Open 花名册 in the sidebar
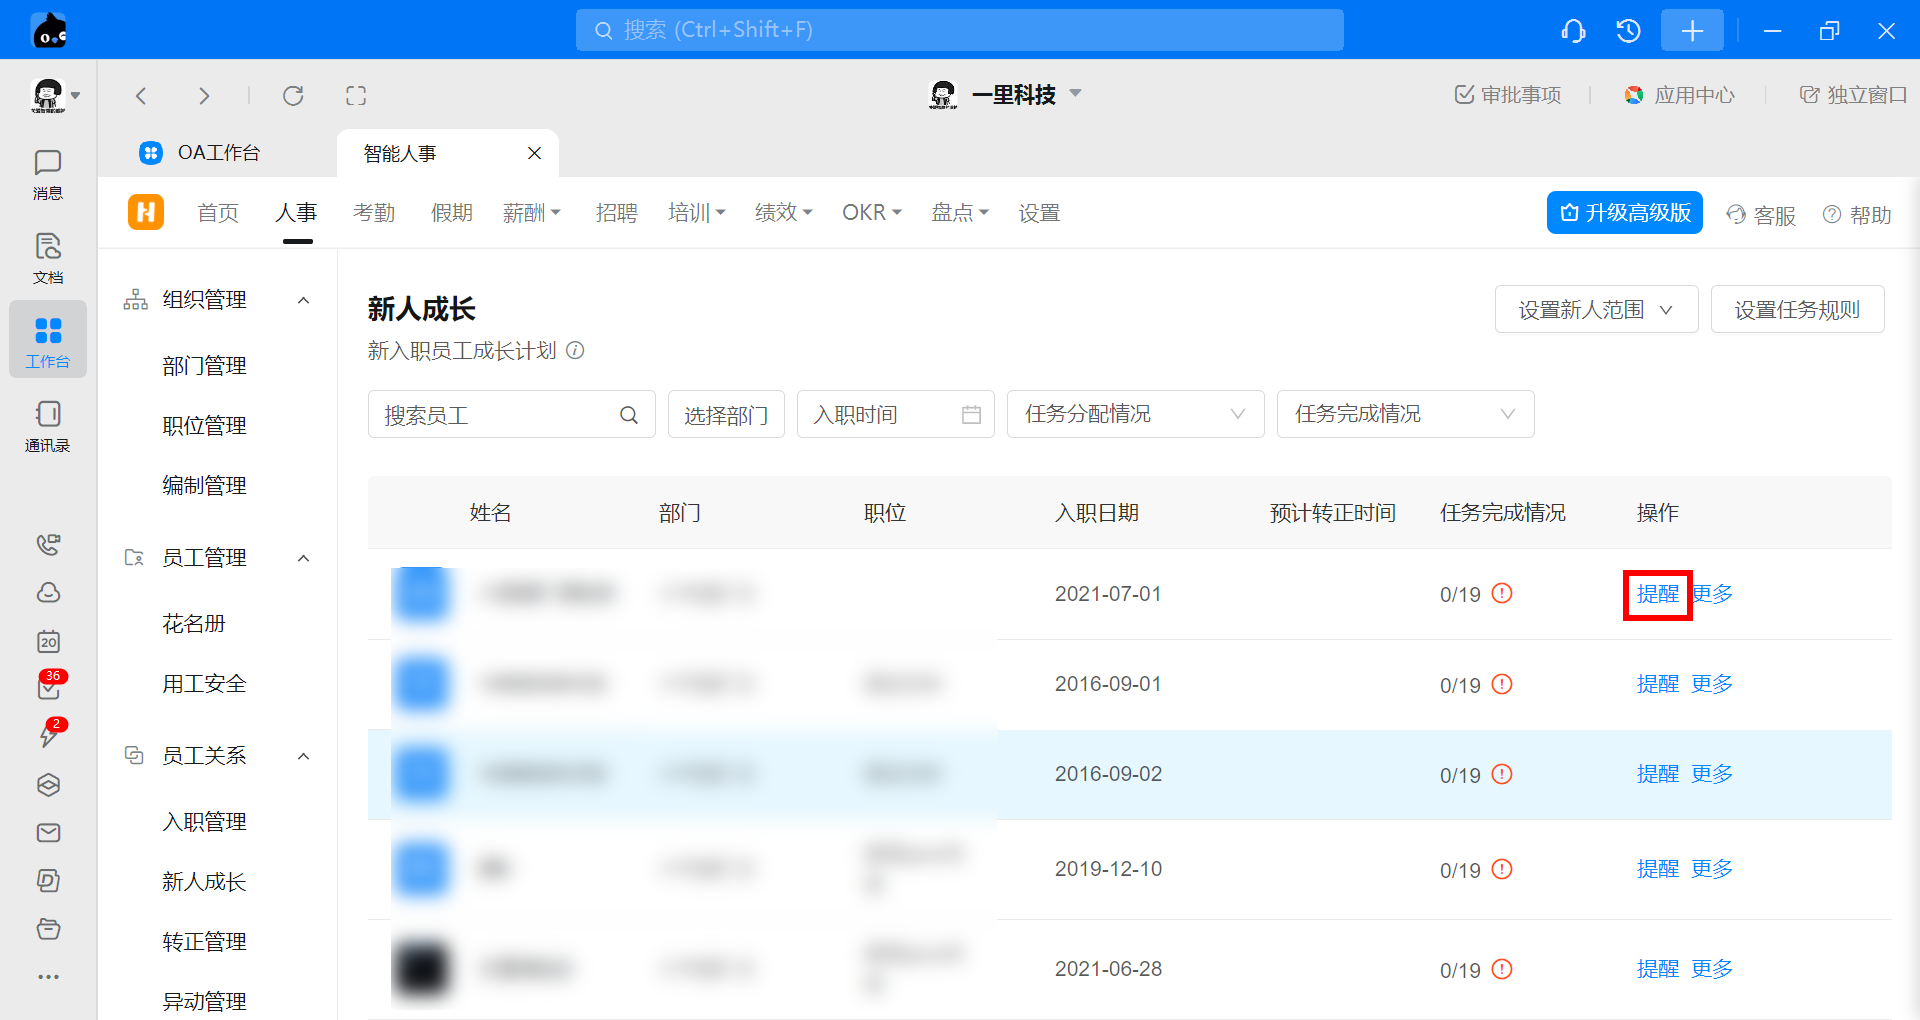Screen dimensions: 1920x1020 (194, 624)
